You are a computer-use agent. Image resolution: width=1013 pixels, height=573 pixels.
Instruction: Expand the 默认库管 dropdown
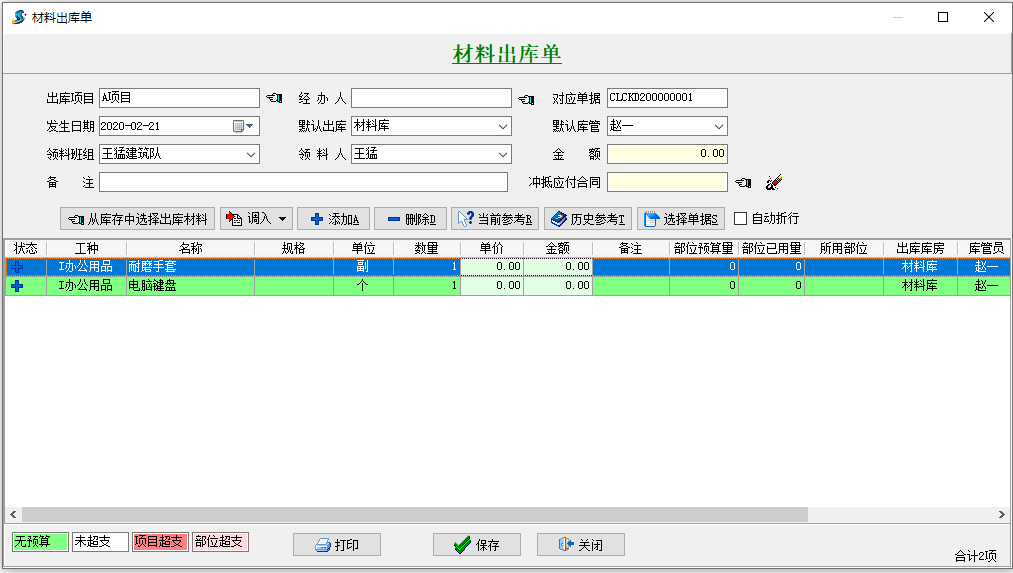click(718, 126)
